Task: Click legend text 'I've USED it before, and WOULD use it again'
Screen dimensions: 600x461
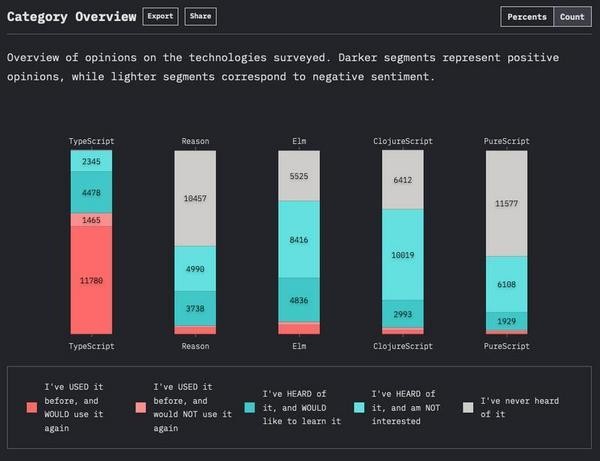Action: coord(74,407)
